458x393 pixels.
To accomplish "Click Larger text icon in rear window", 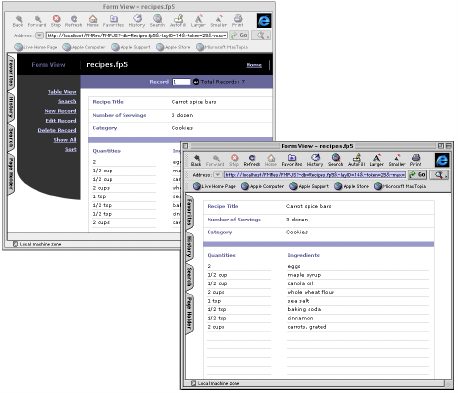I will [198, 21].
